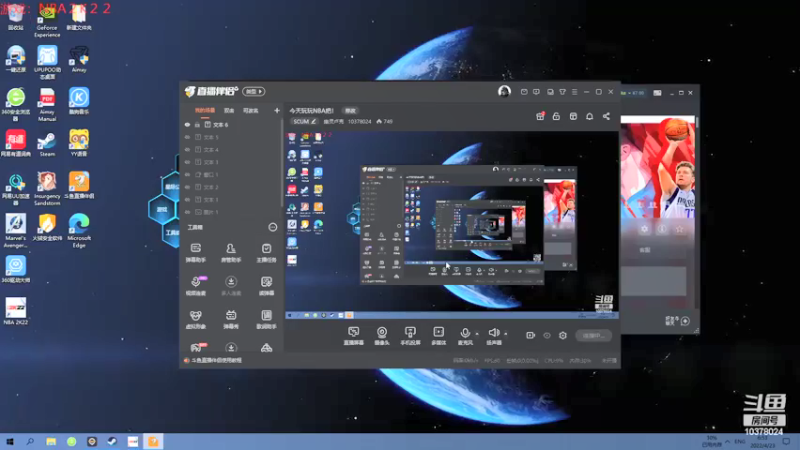Click the share icon in the top-right toolbar
Screen dimensions: 800x450
(606, 116)
